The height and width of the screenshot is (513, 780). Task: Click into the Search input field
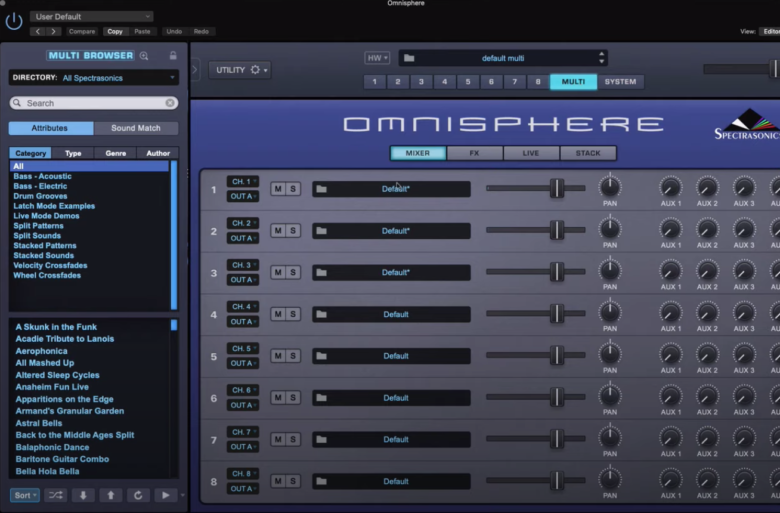tap(94, 103)
